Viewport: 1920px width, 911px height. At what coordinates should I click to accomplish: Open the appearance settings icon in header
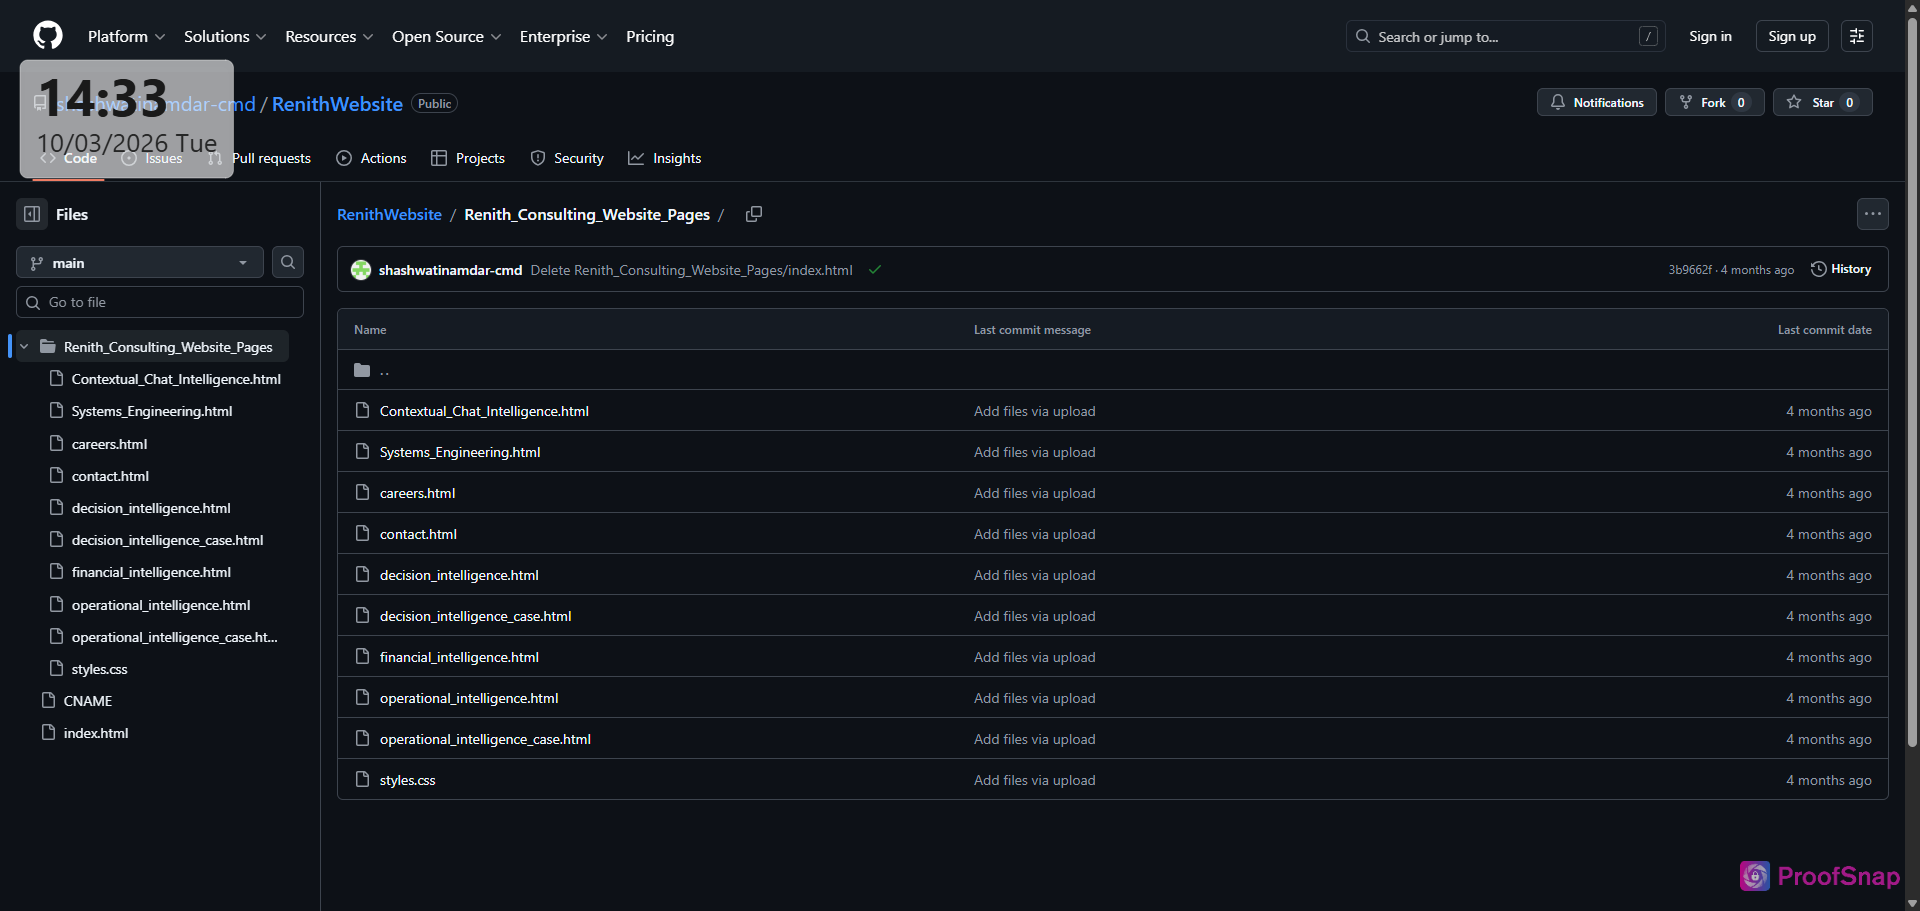tap(1857, 36)
